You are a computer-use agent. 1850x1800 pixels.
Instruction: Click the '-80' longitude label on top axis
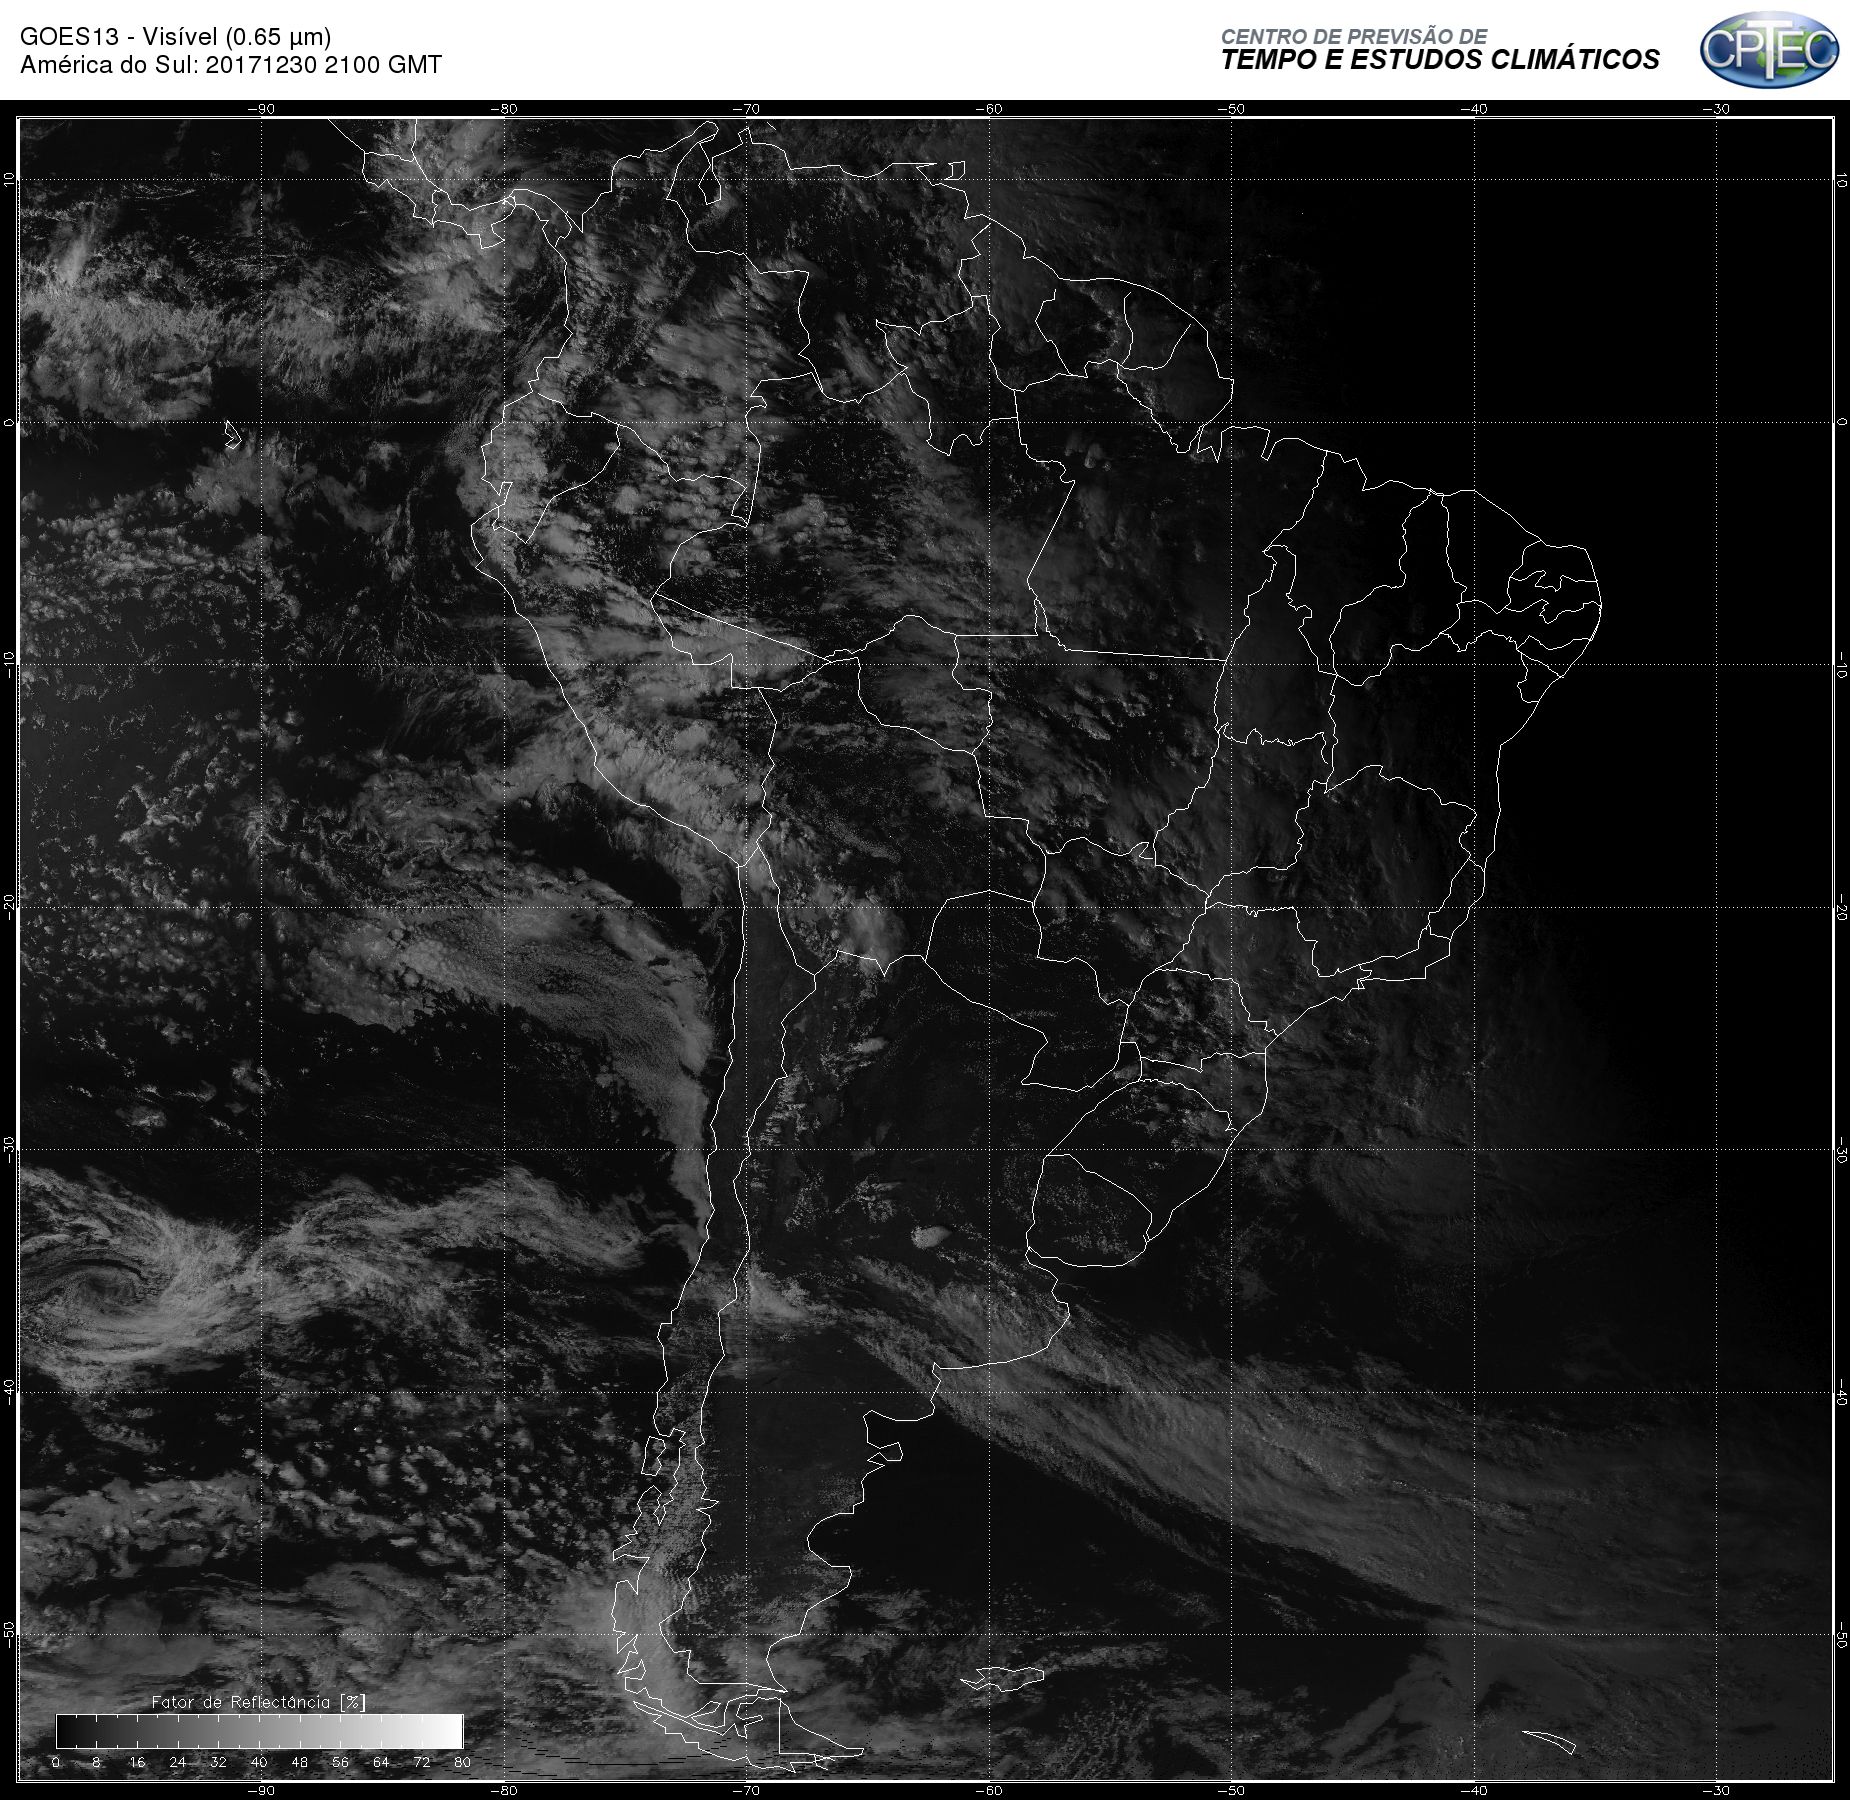[504, 109]
